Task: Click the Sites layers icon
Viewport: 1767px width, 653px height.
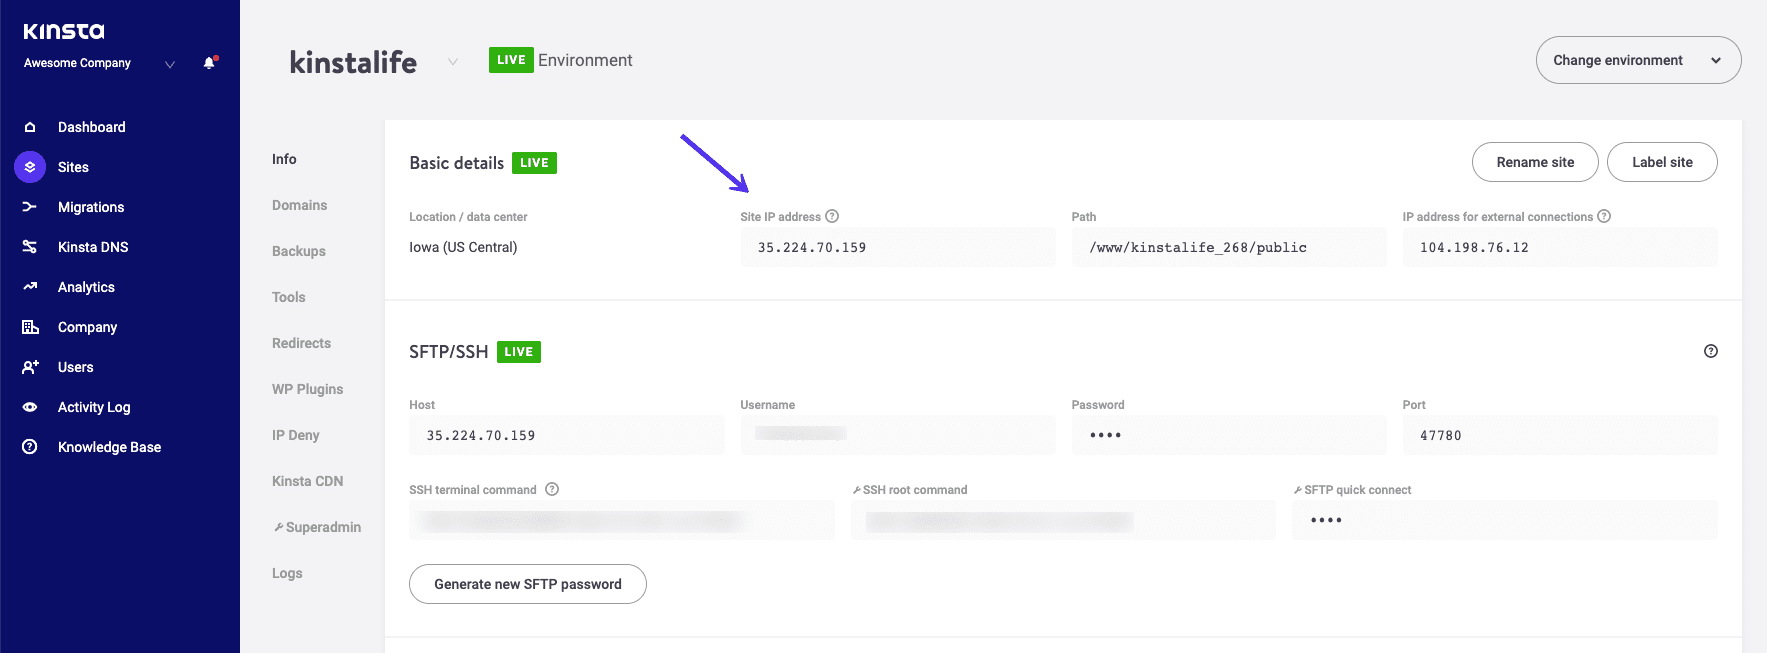Action: coord(30,167)
